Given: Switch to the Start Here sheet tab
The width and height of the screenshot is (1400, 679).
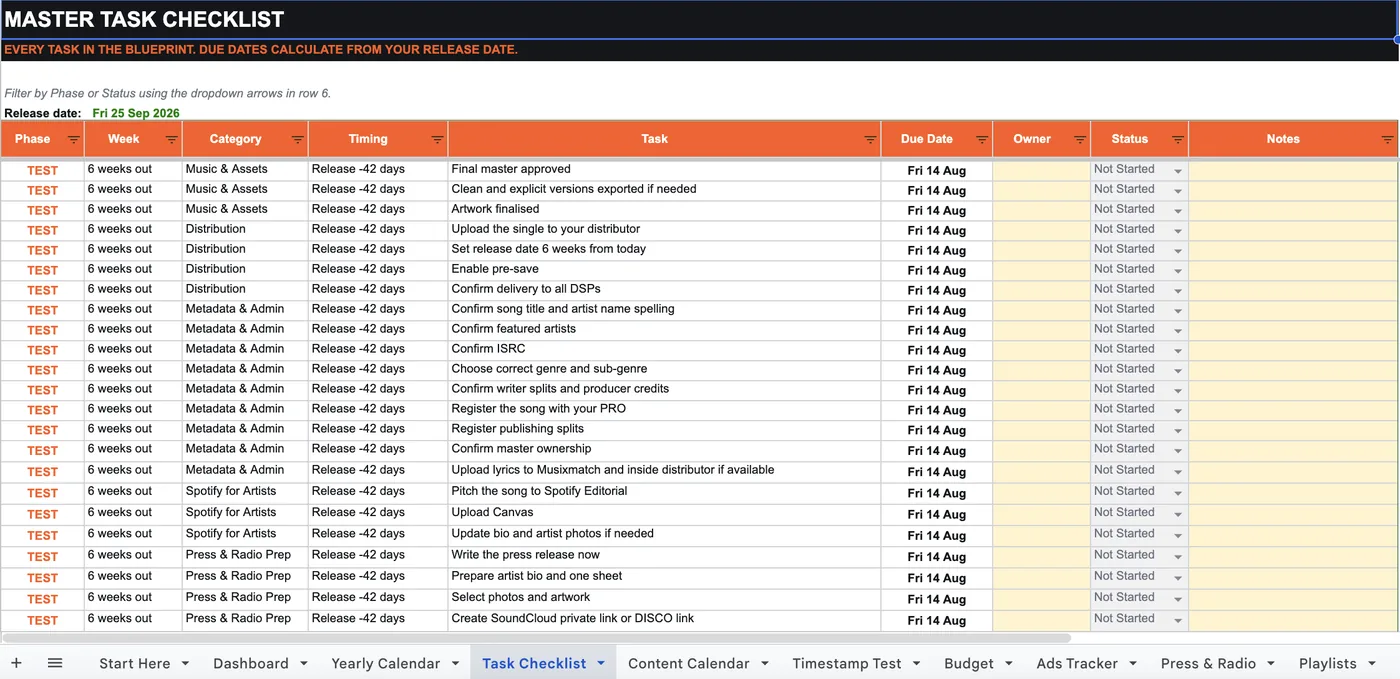Looking at the screenshot, I should [134, 663].
